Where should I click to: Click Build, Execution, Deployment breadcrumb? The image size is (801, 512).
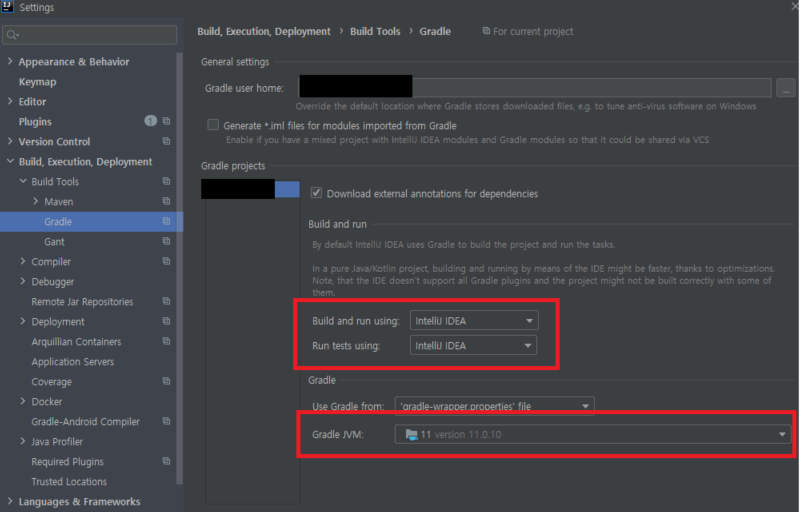264,31
